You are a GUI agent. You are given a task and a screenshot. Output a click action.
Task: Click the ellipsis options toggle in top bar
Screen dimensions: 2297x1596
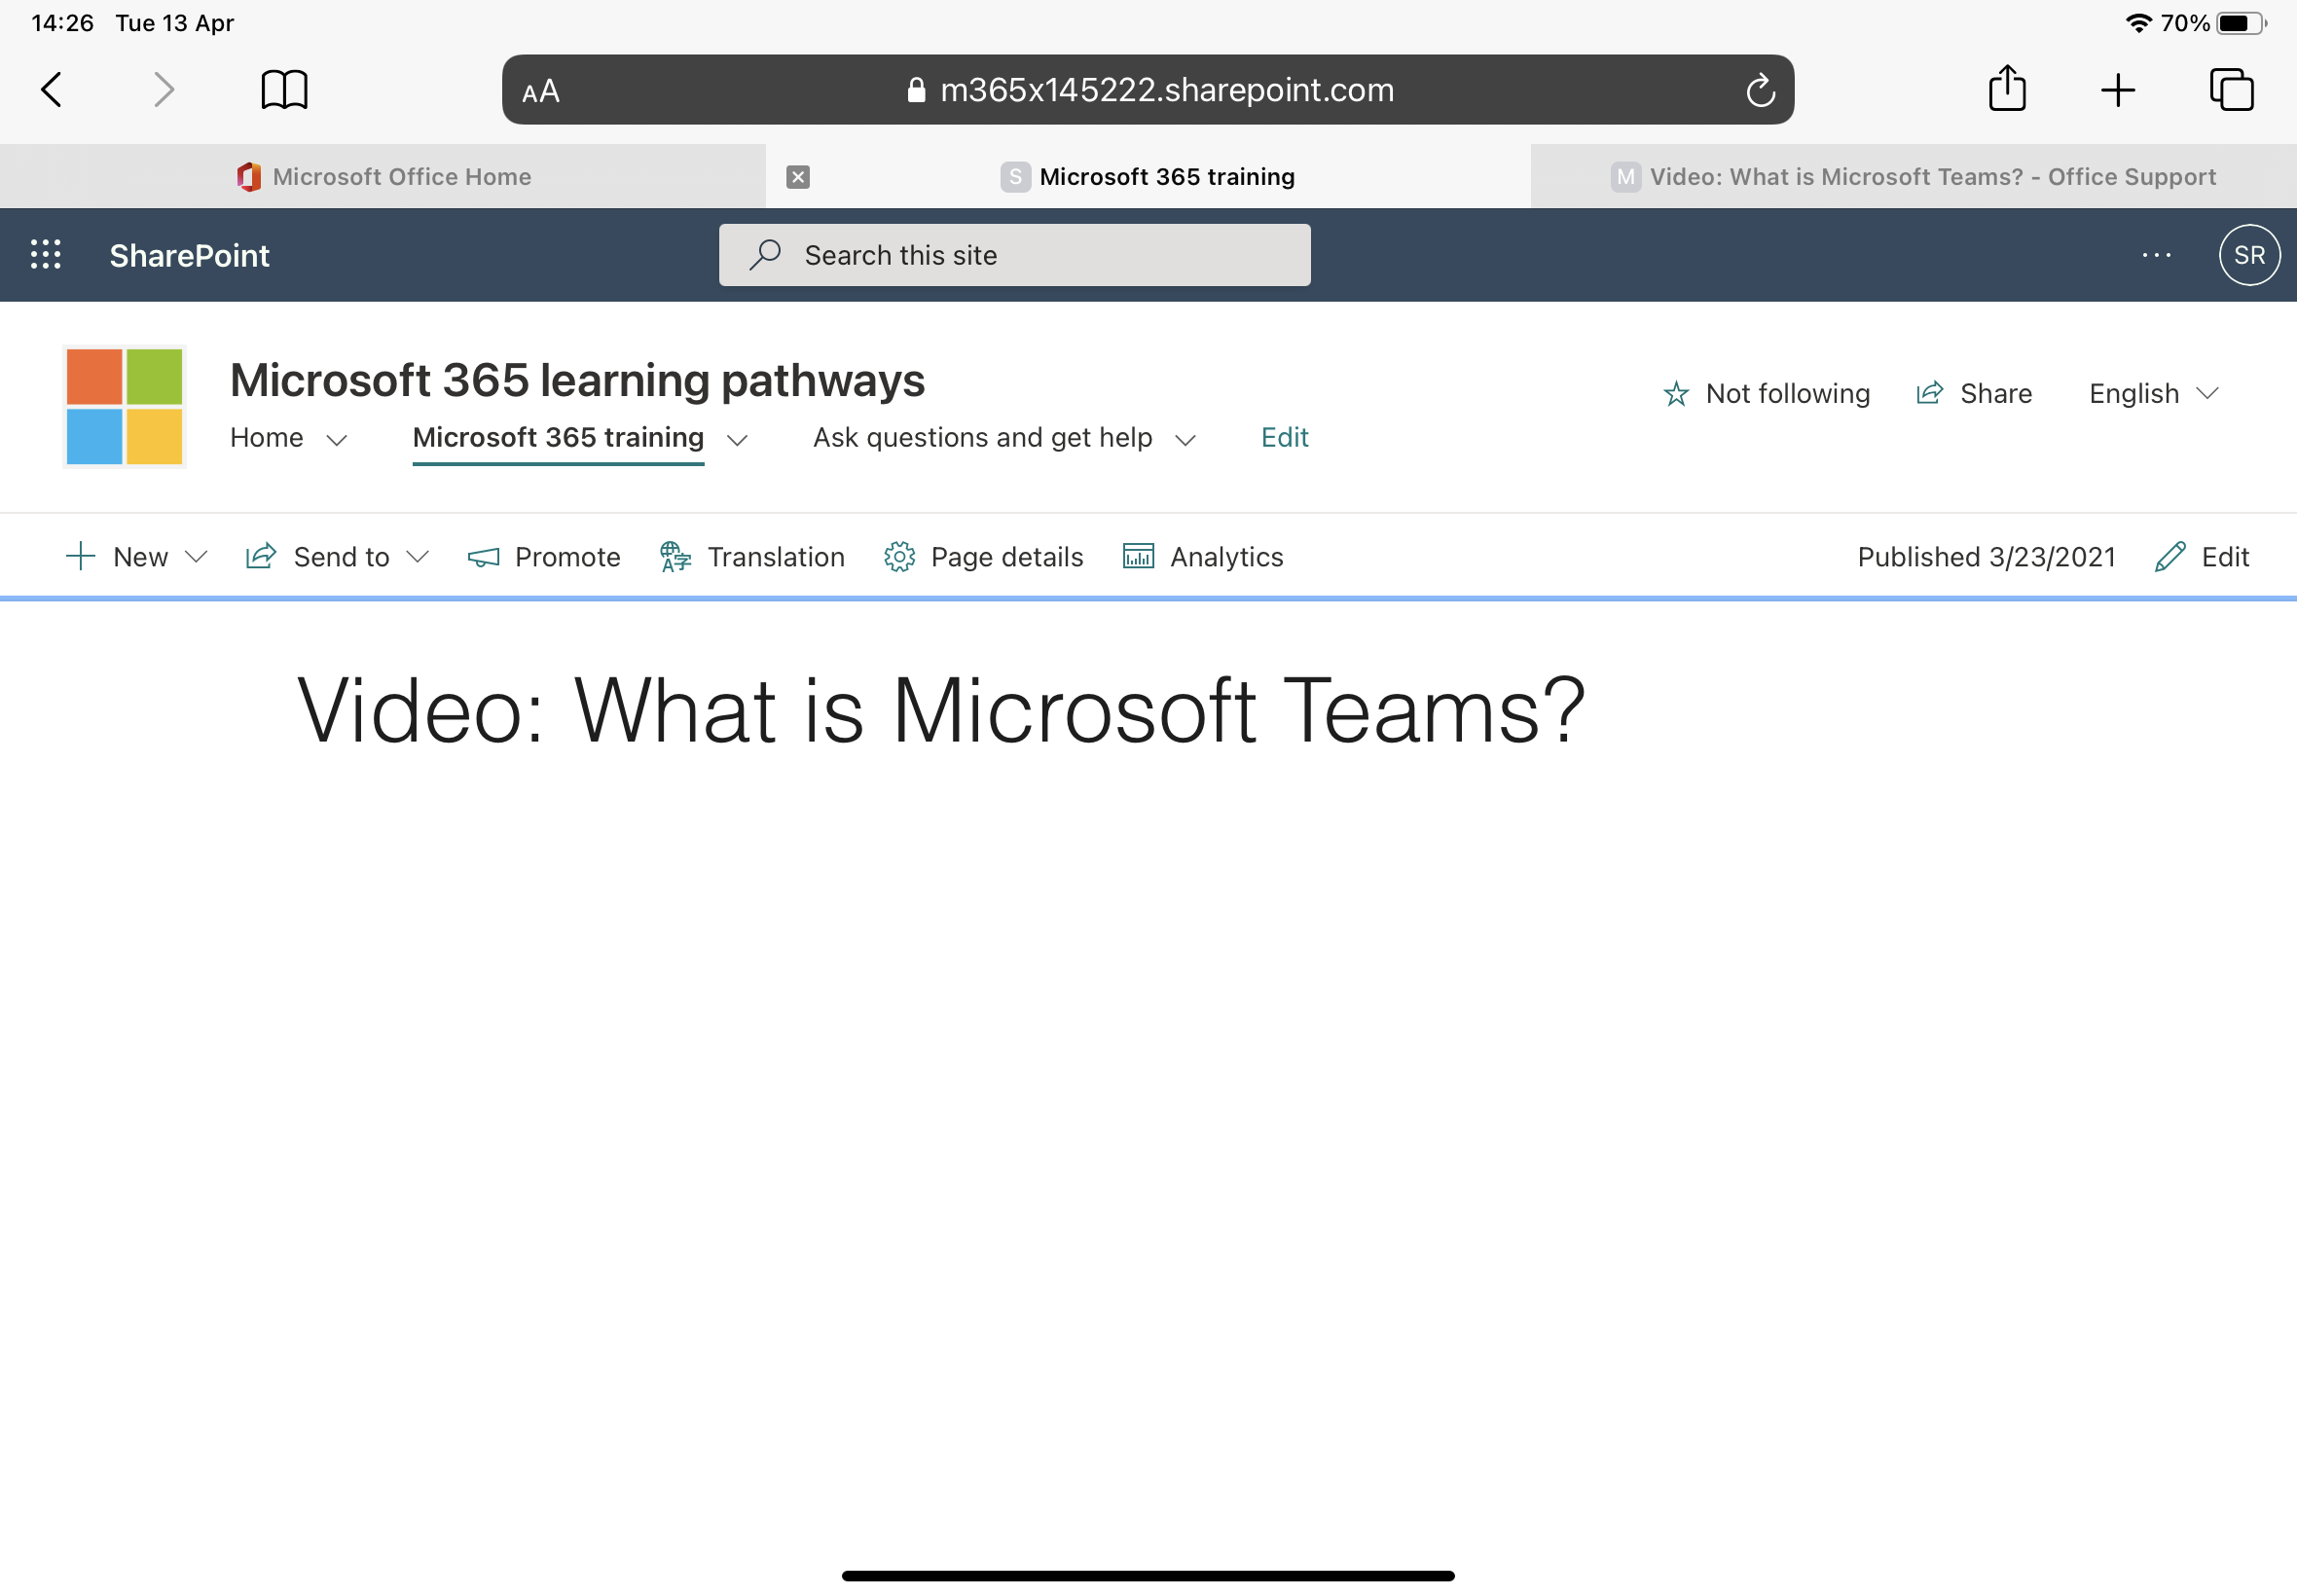[x=2156, y=255]
